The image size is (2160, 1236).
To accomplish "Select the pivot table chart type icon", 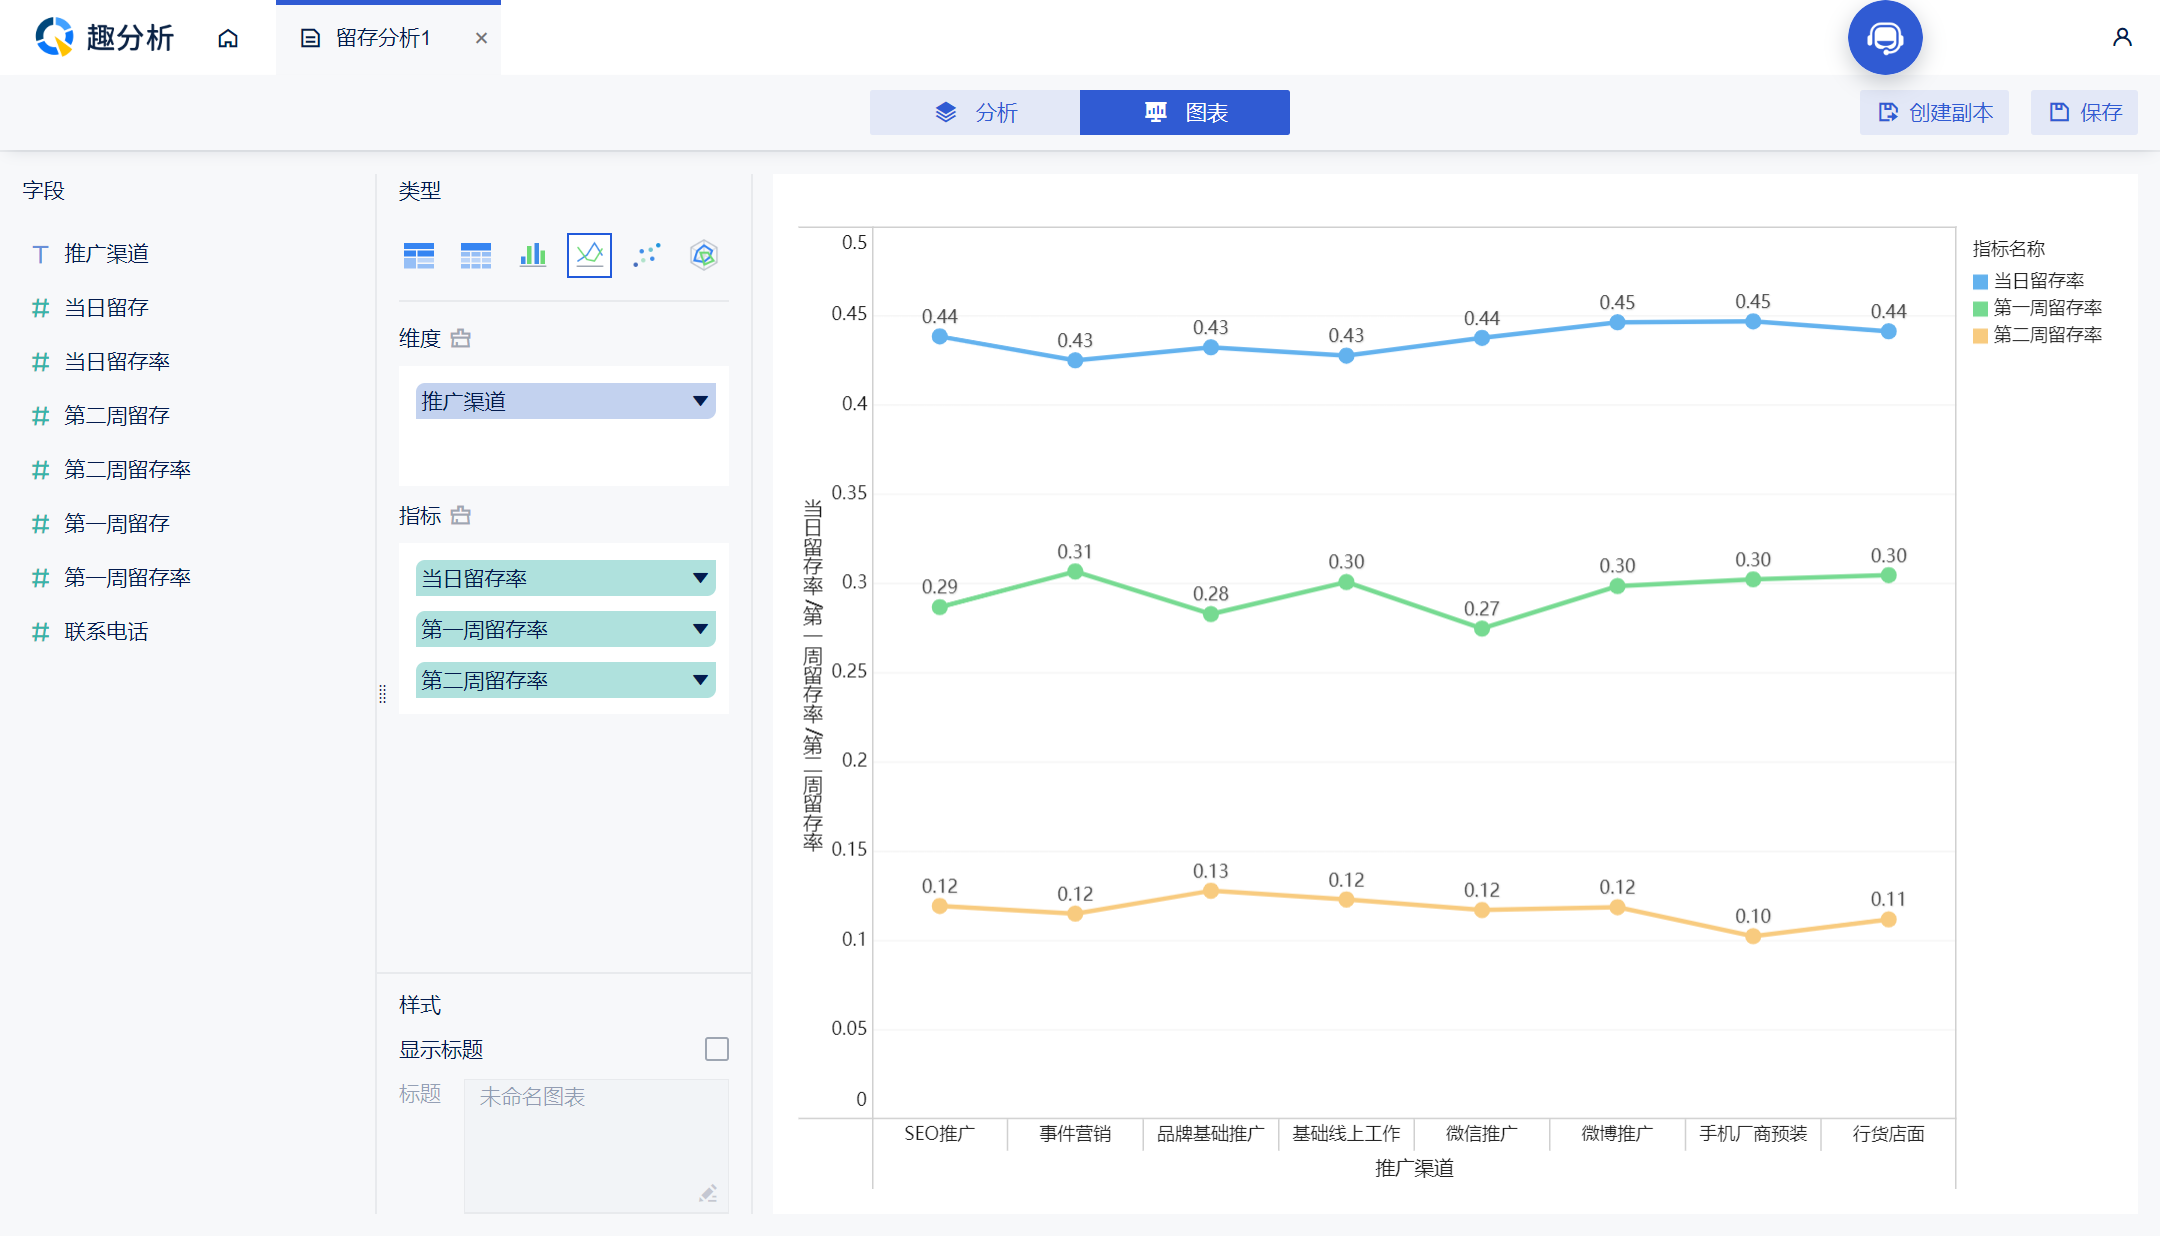I will (476, 256).
